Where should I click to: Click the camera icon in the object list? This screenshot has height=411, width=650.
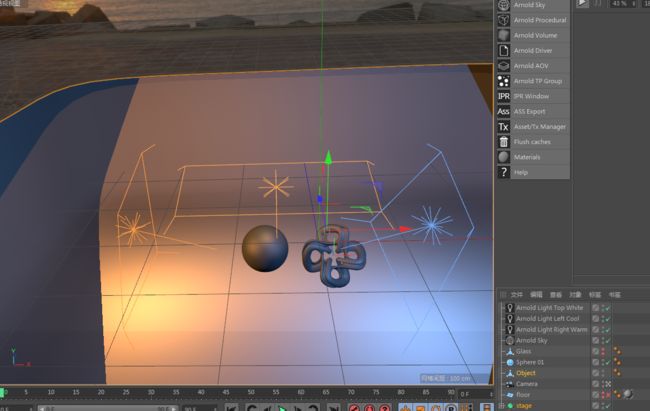(510, 384)
